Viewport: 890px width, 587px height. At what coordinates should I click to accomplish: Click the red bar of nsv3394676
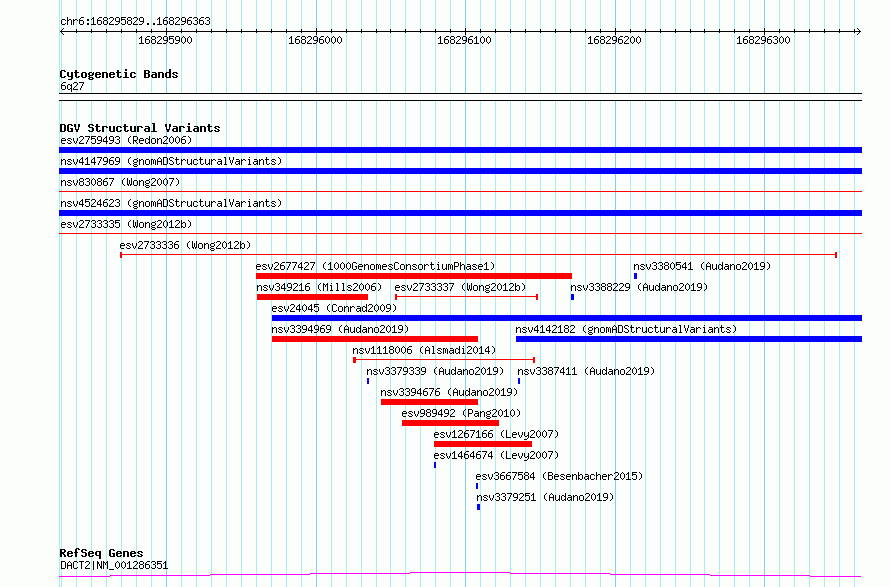click(x=429, y=402)
